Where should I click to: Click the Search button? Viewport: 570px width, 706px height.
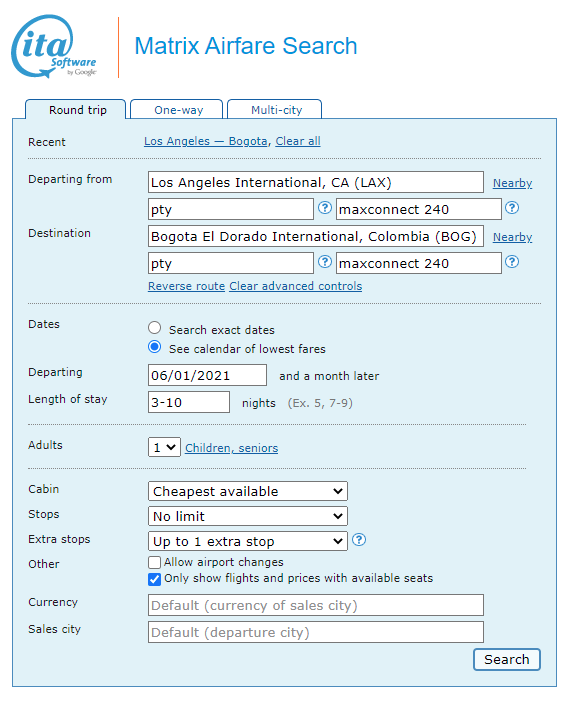coord(507,660)
